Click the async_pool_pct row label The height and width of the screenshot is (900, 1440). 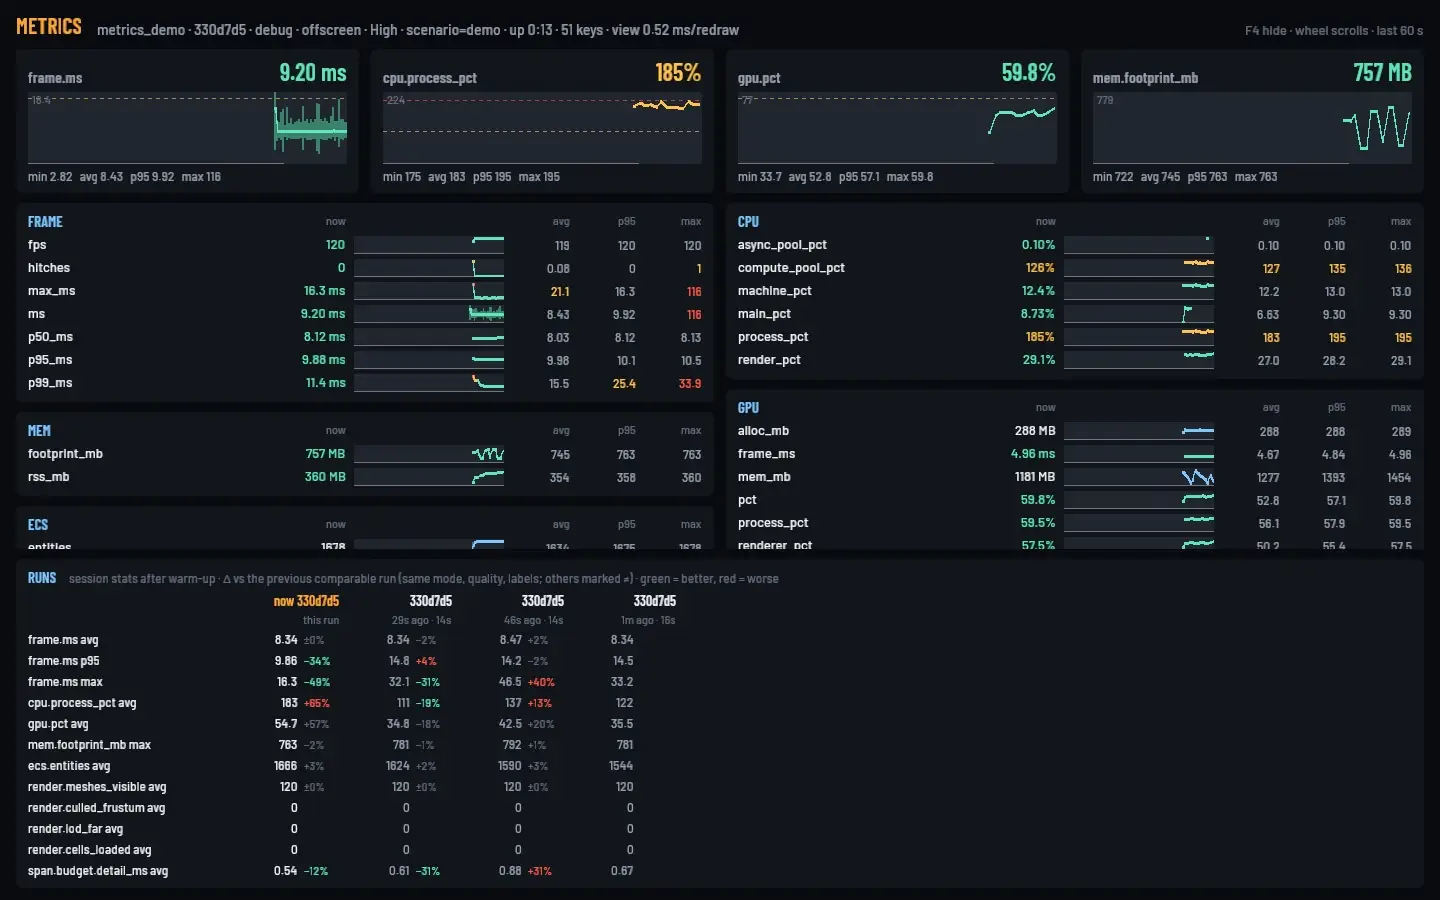point(782,245)
